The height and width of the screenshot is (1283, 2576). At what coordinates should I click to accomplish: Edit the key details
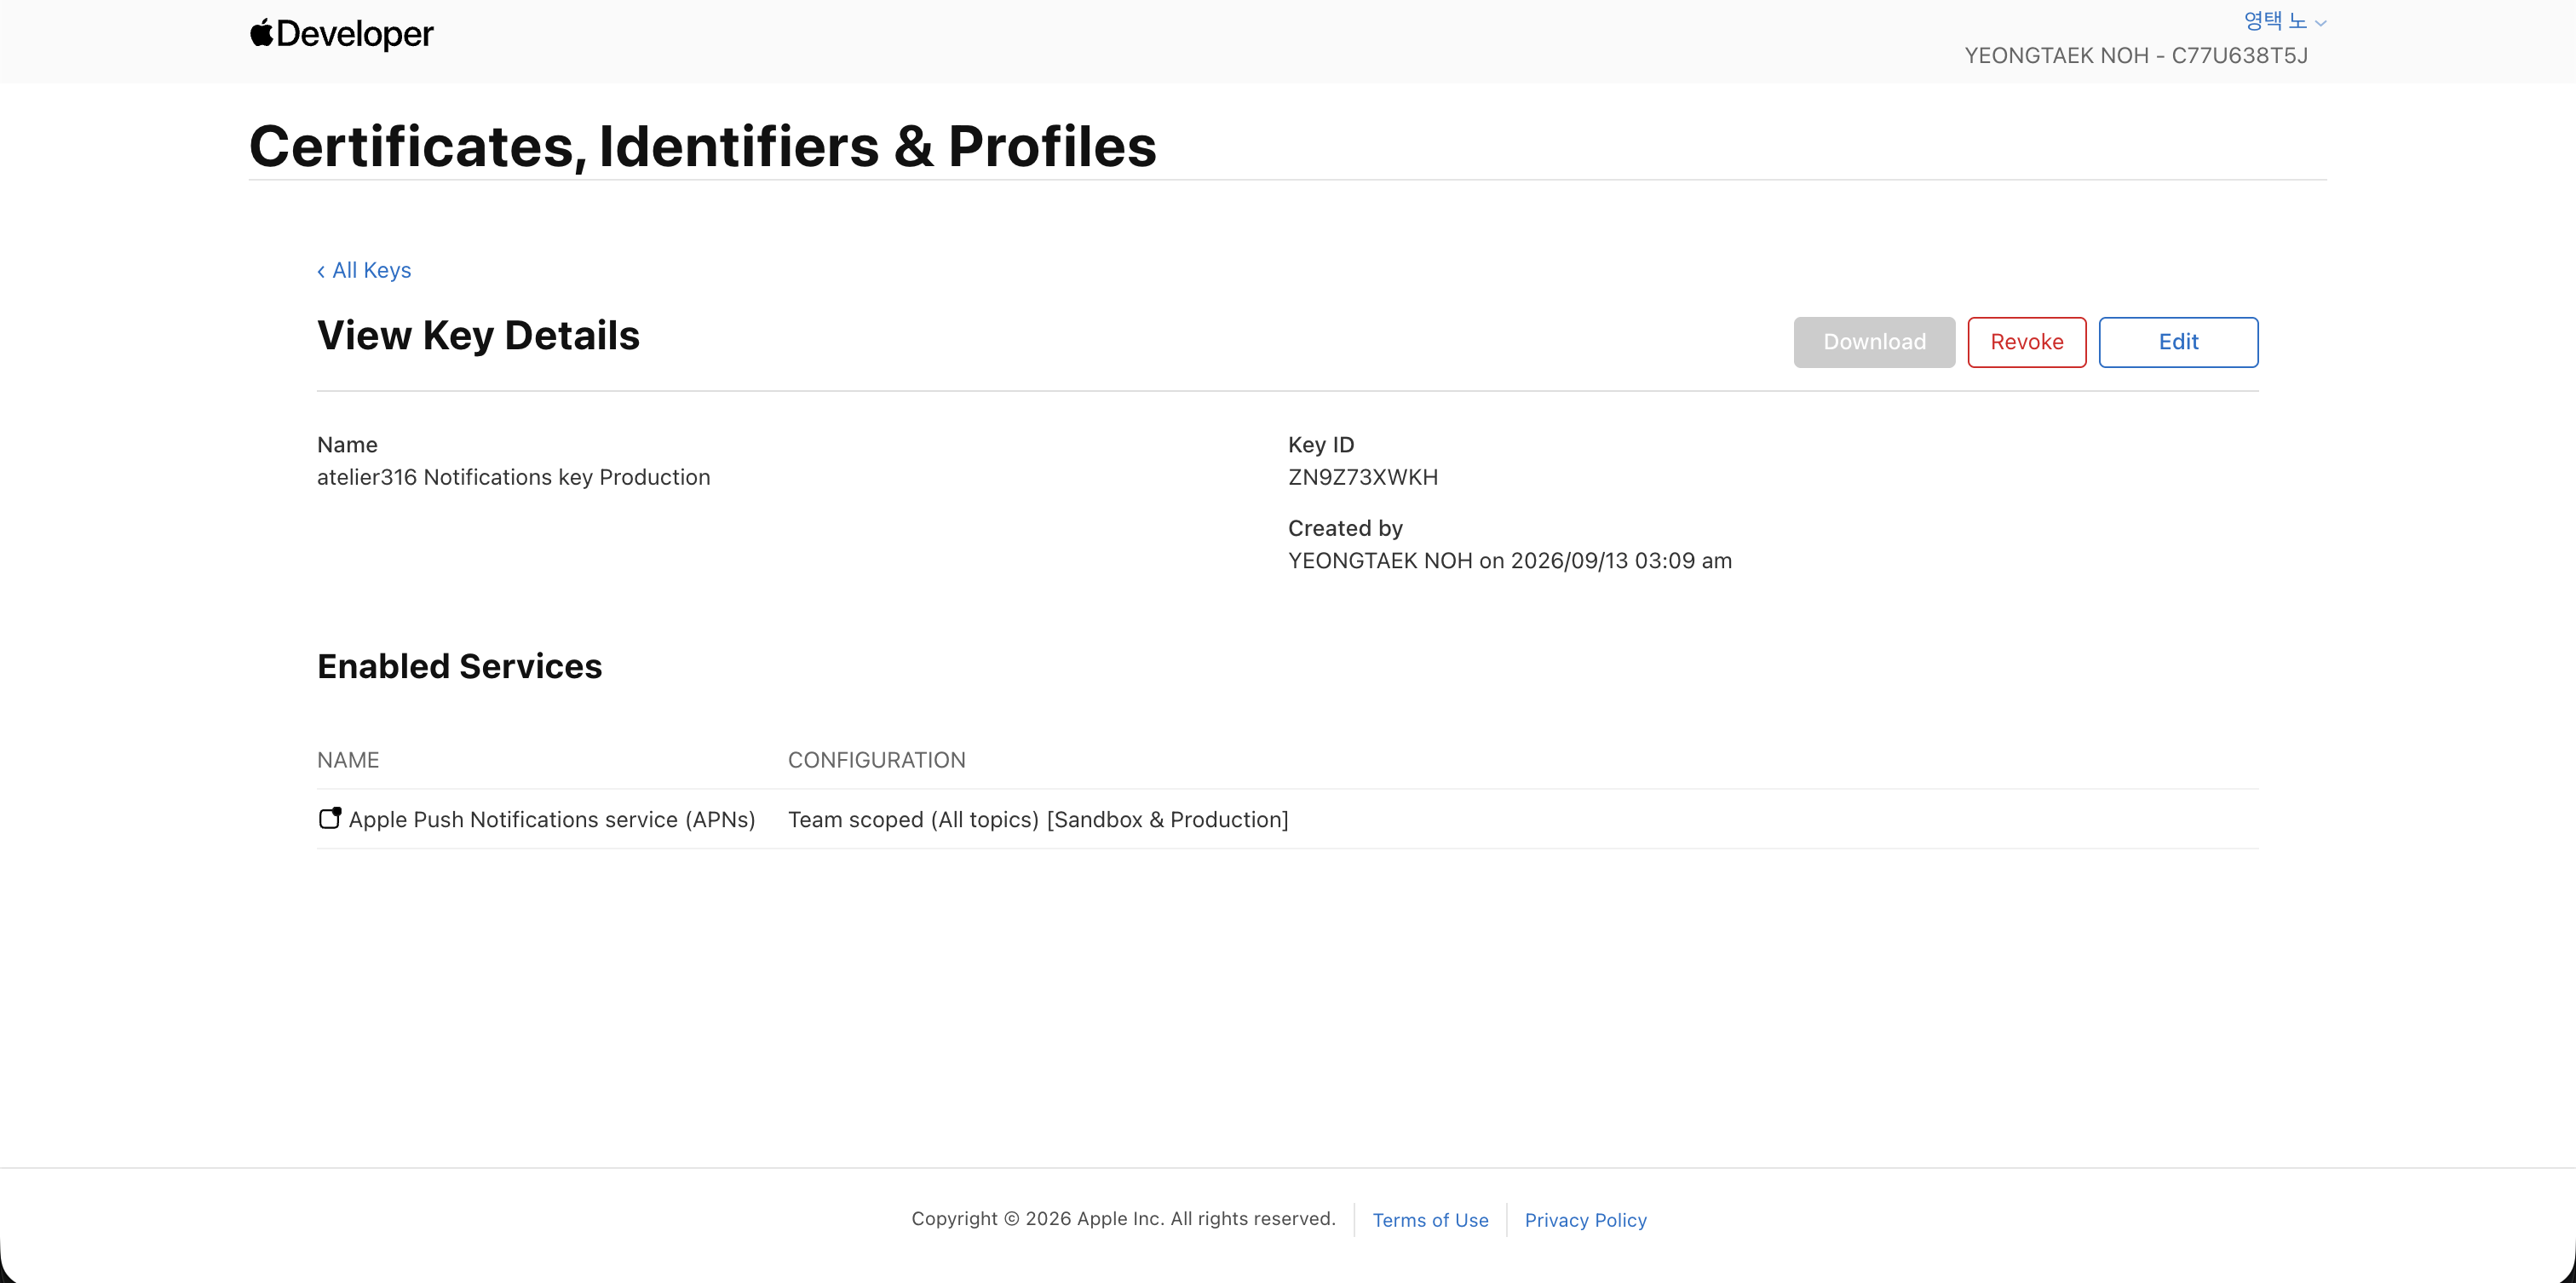click(x=2178, y=342)
